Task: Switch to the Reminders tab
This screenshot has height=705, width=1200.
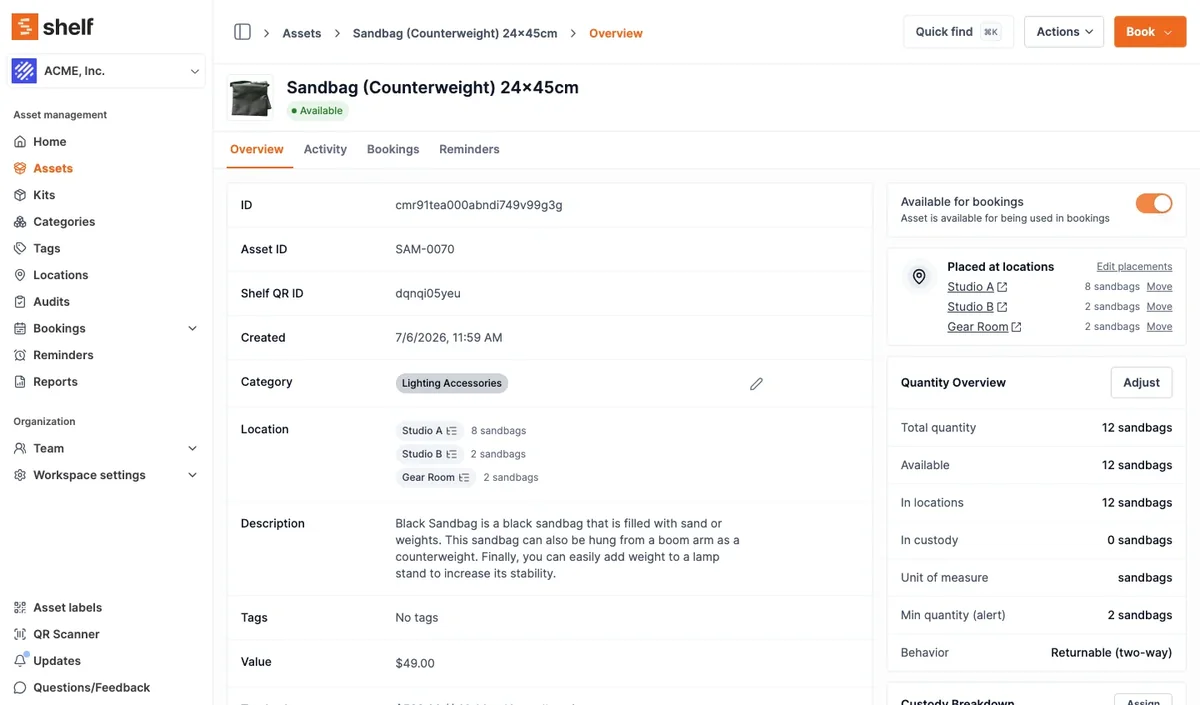Action: point(469,149)
